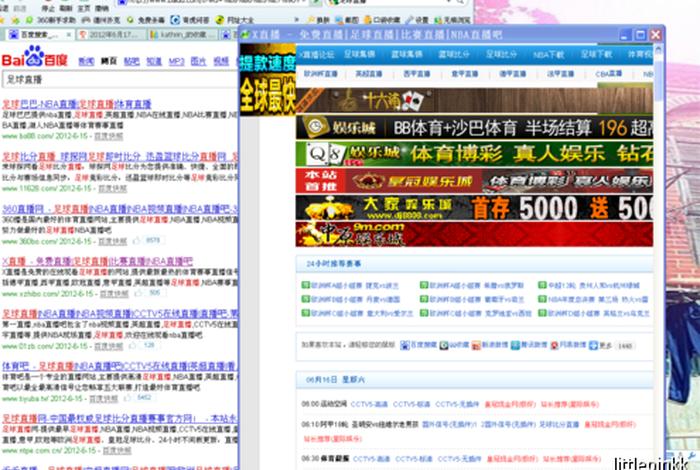Open CCTV5-高清 link for 06:00 program
This screenshot has width=700, height=470.
point(369,404)
